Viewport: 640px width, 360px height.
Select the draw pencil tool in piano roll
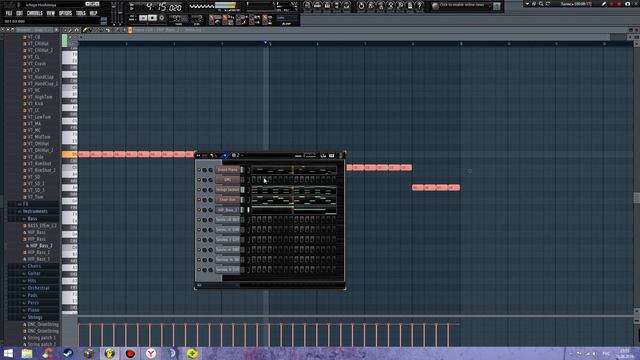coord(85,30)
